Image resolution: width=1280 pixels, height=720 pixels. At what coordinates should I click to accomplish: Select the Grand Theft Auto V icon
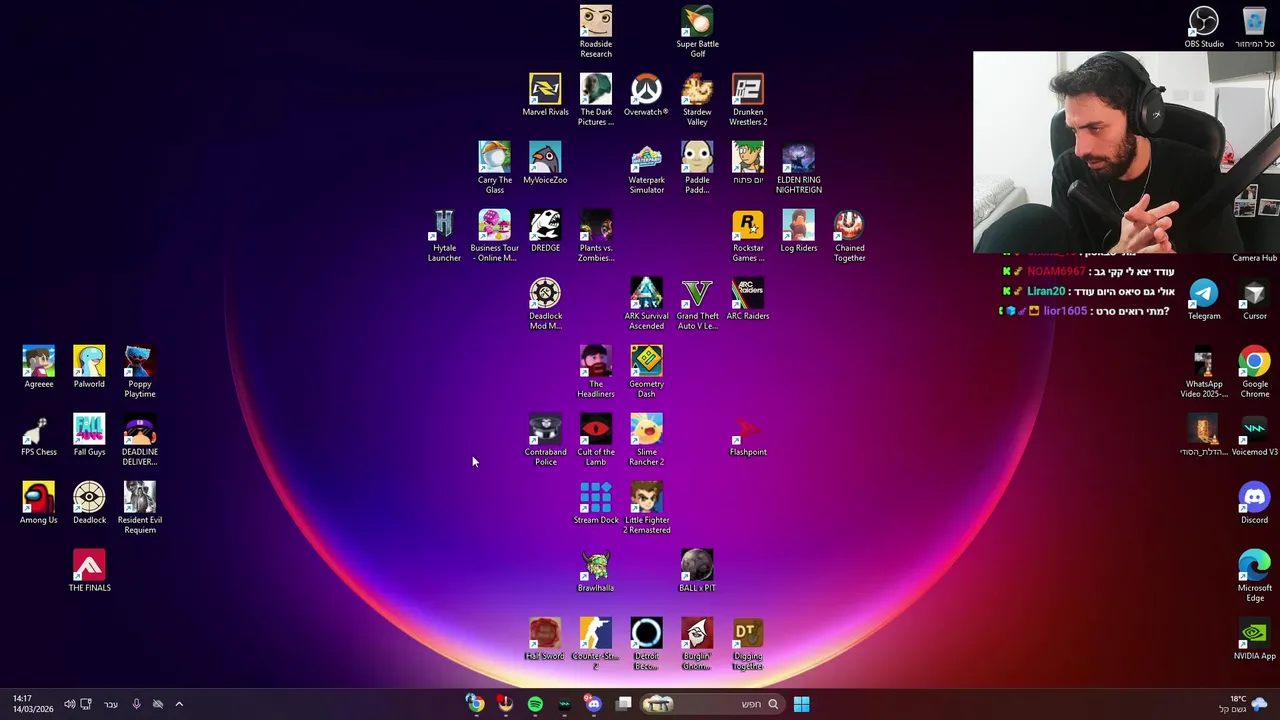point(697,303)
